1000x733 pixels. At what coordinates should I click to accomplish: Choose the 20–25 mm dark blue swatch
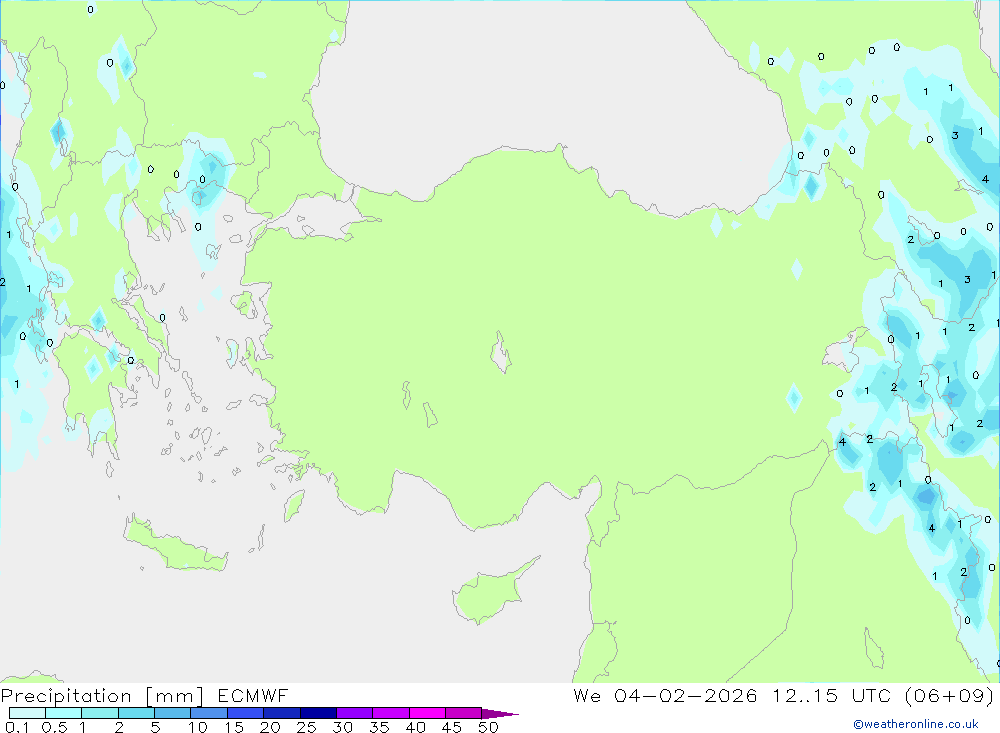coord(281,713)
